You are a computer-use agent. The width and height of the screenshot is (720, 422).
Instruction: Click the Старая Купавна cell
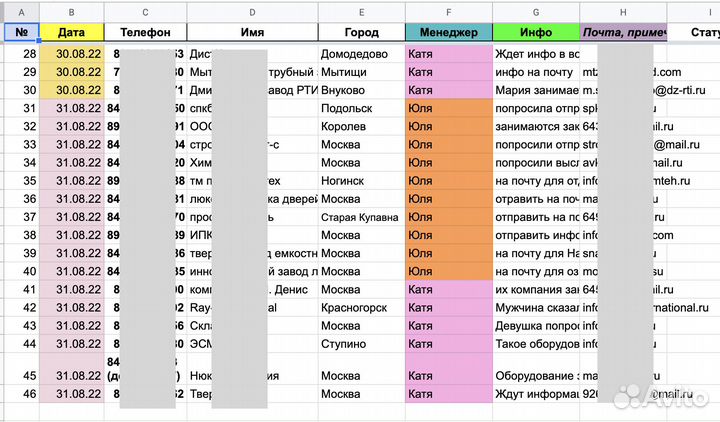[x=361, y=217]
